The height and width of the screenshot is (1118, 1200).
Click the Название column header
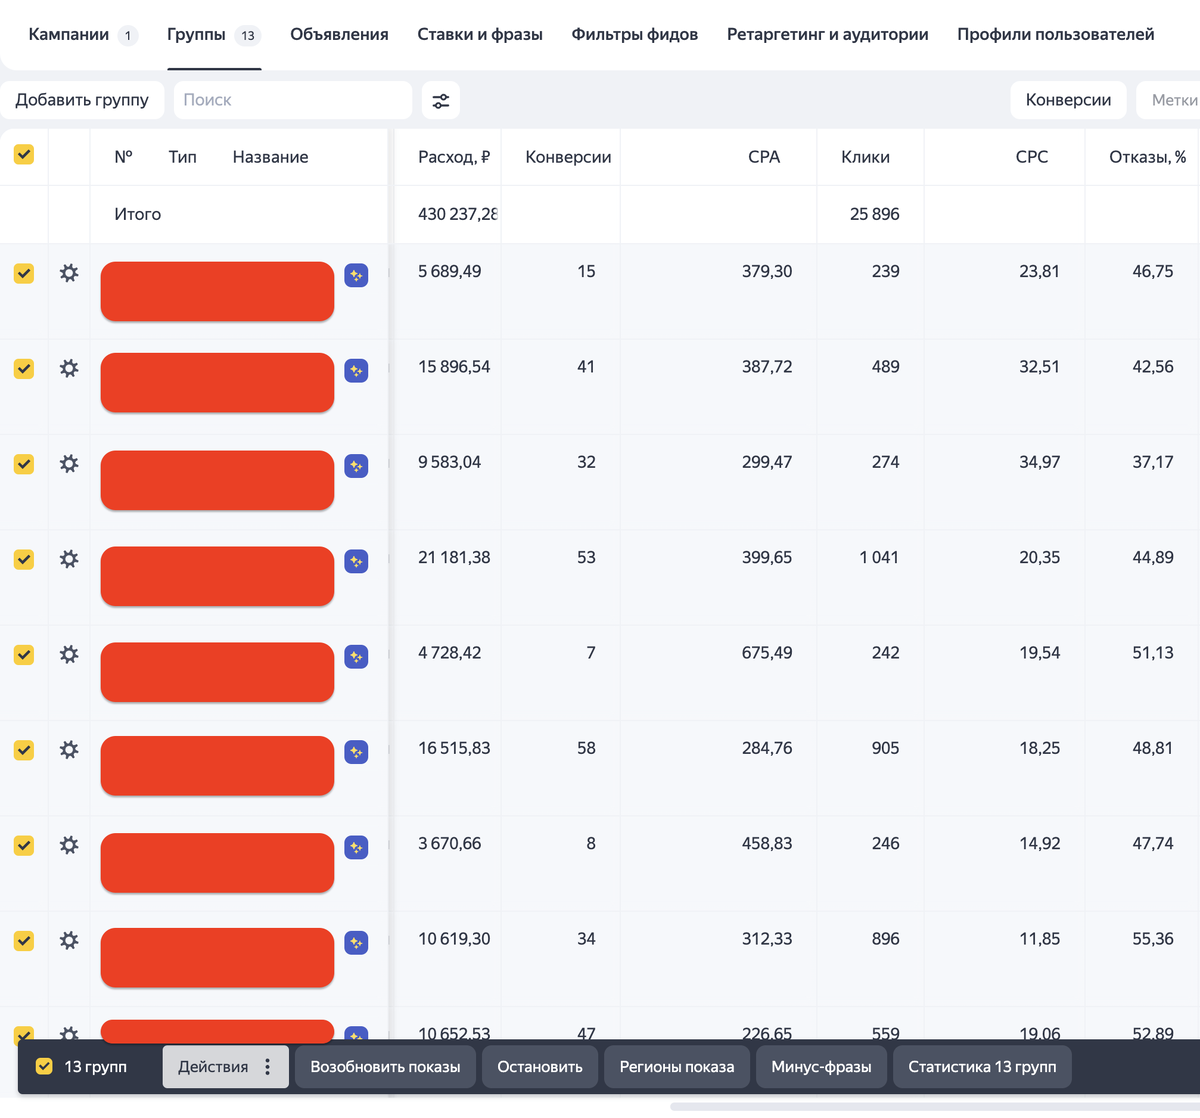click(270, 157)
